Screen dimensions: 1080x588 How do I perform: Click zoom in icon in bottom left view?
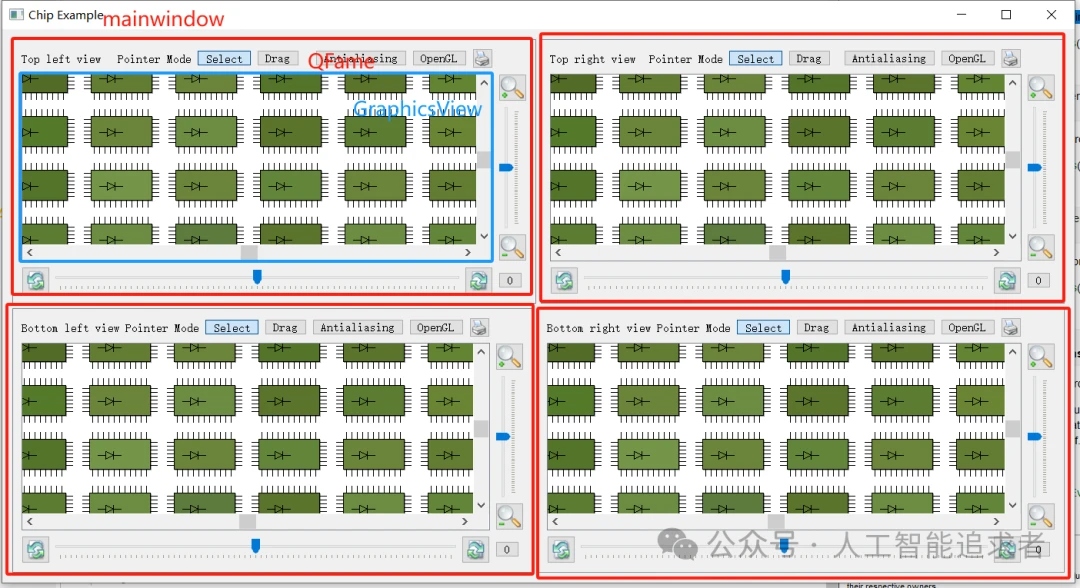click(509, 356)
